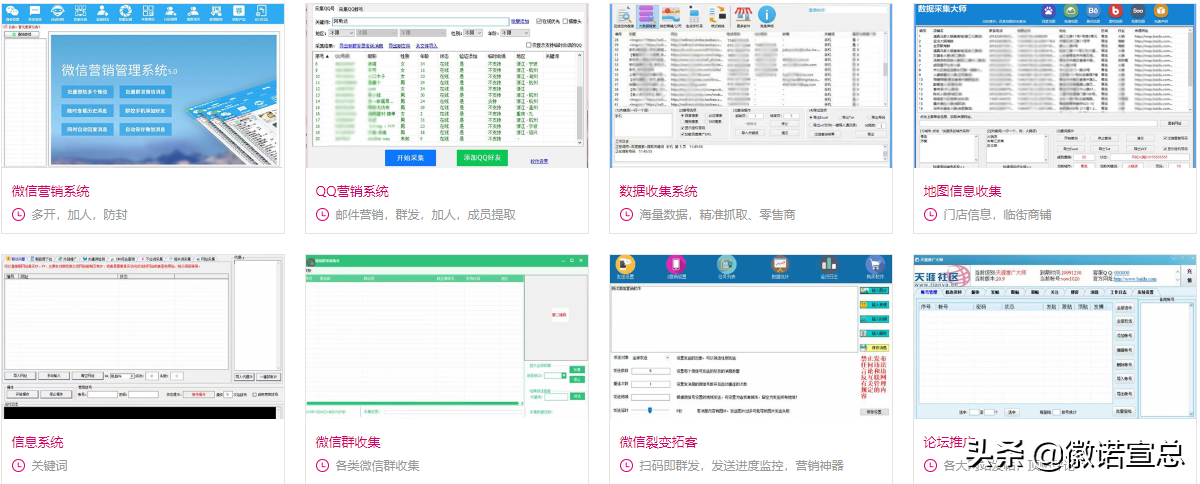
Task: Select 导出Excel radio in 数据收集系统
Action: click(811, 117)
